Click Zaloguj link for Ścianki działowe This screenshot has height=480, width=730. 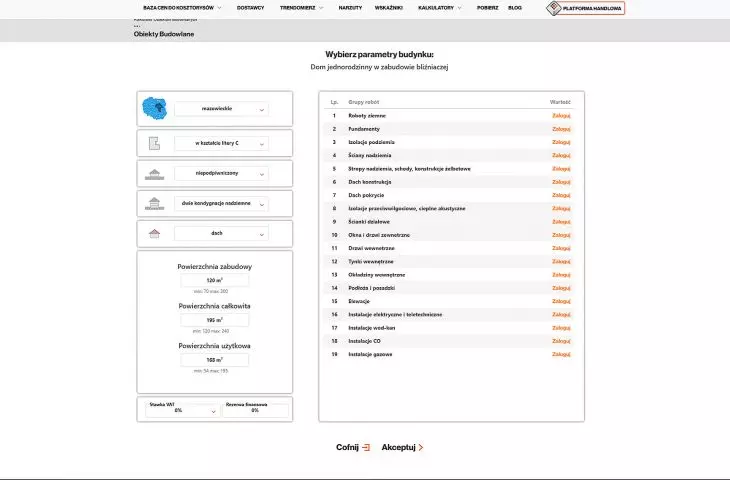(561, 222)
